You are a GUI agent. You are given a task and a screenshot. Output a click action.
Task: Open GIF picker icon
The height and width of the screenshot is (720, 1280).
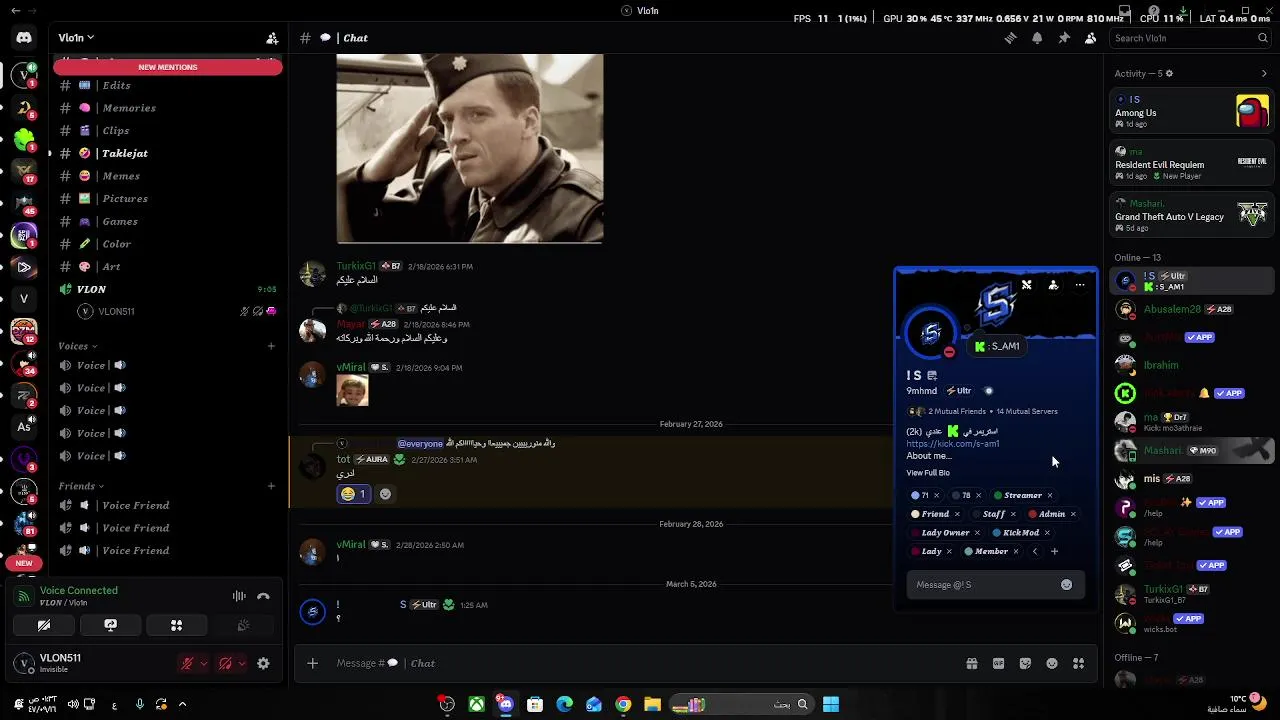(998, 663)
